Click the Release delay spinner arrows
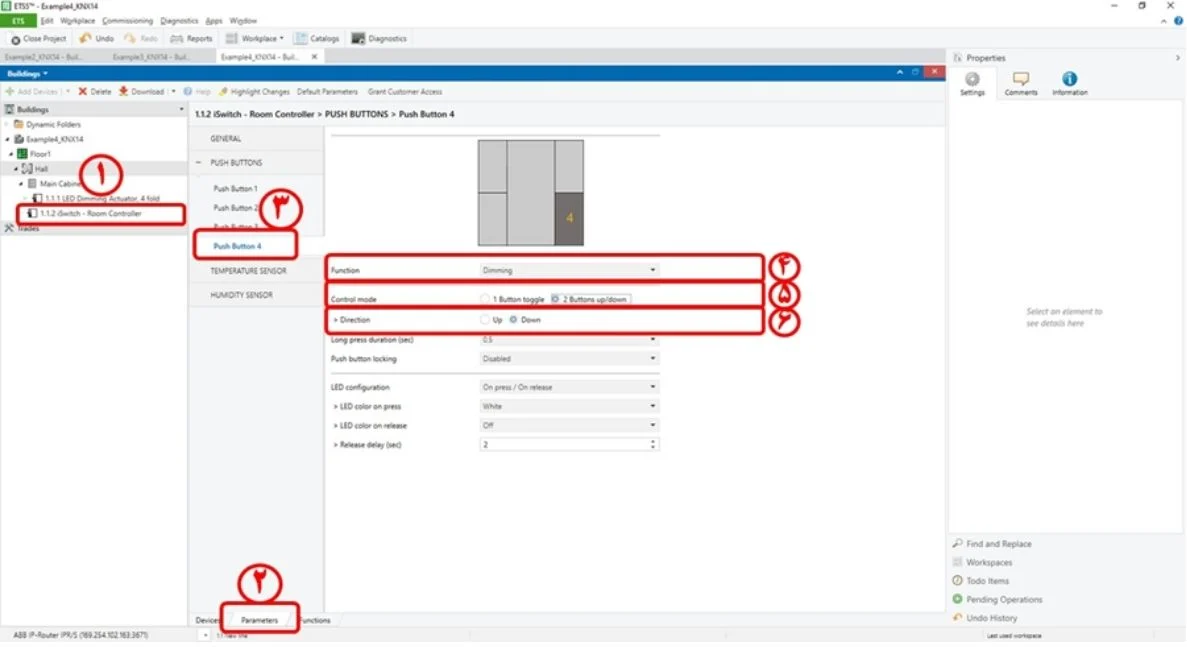The width and height of the screenshot is (1187, 647). click(653, 445)
